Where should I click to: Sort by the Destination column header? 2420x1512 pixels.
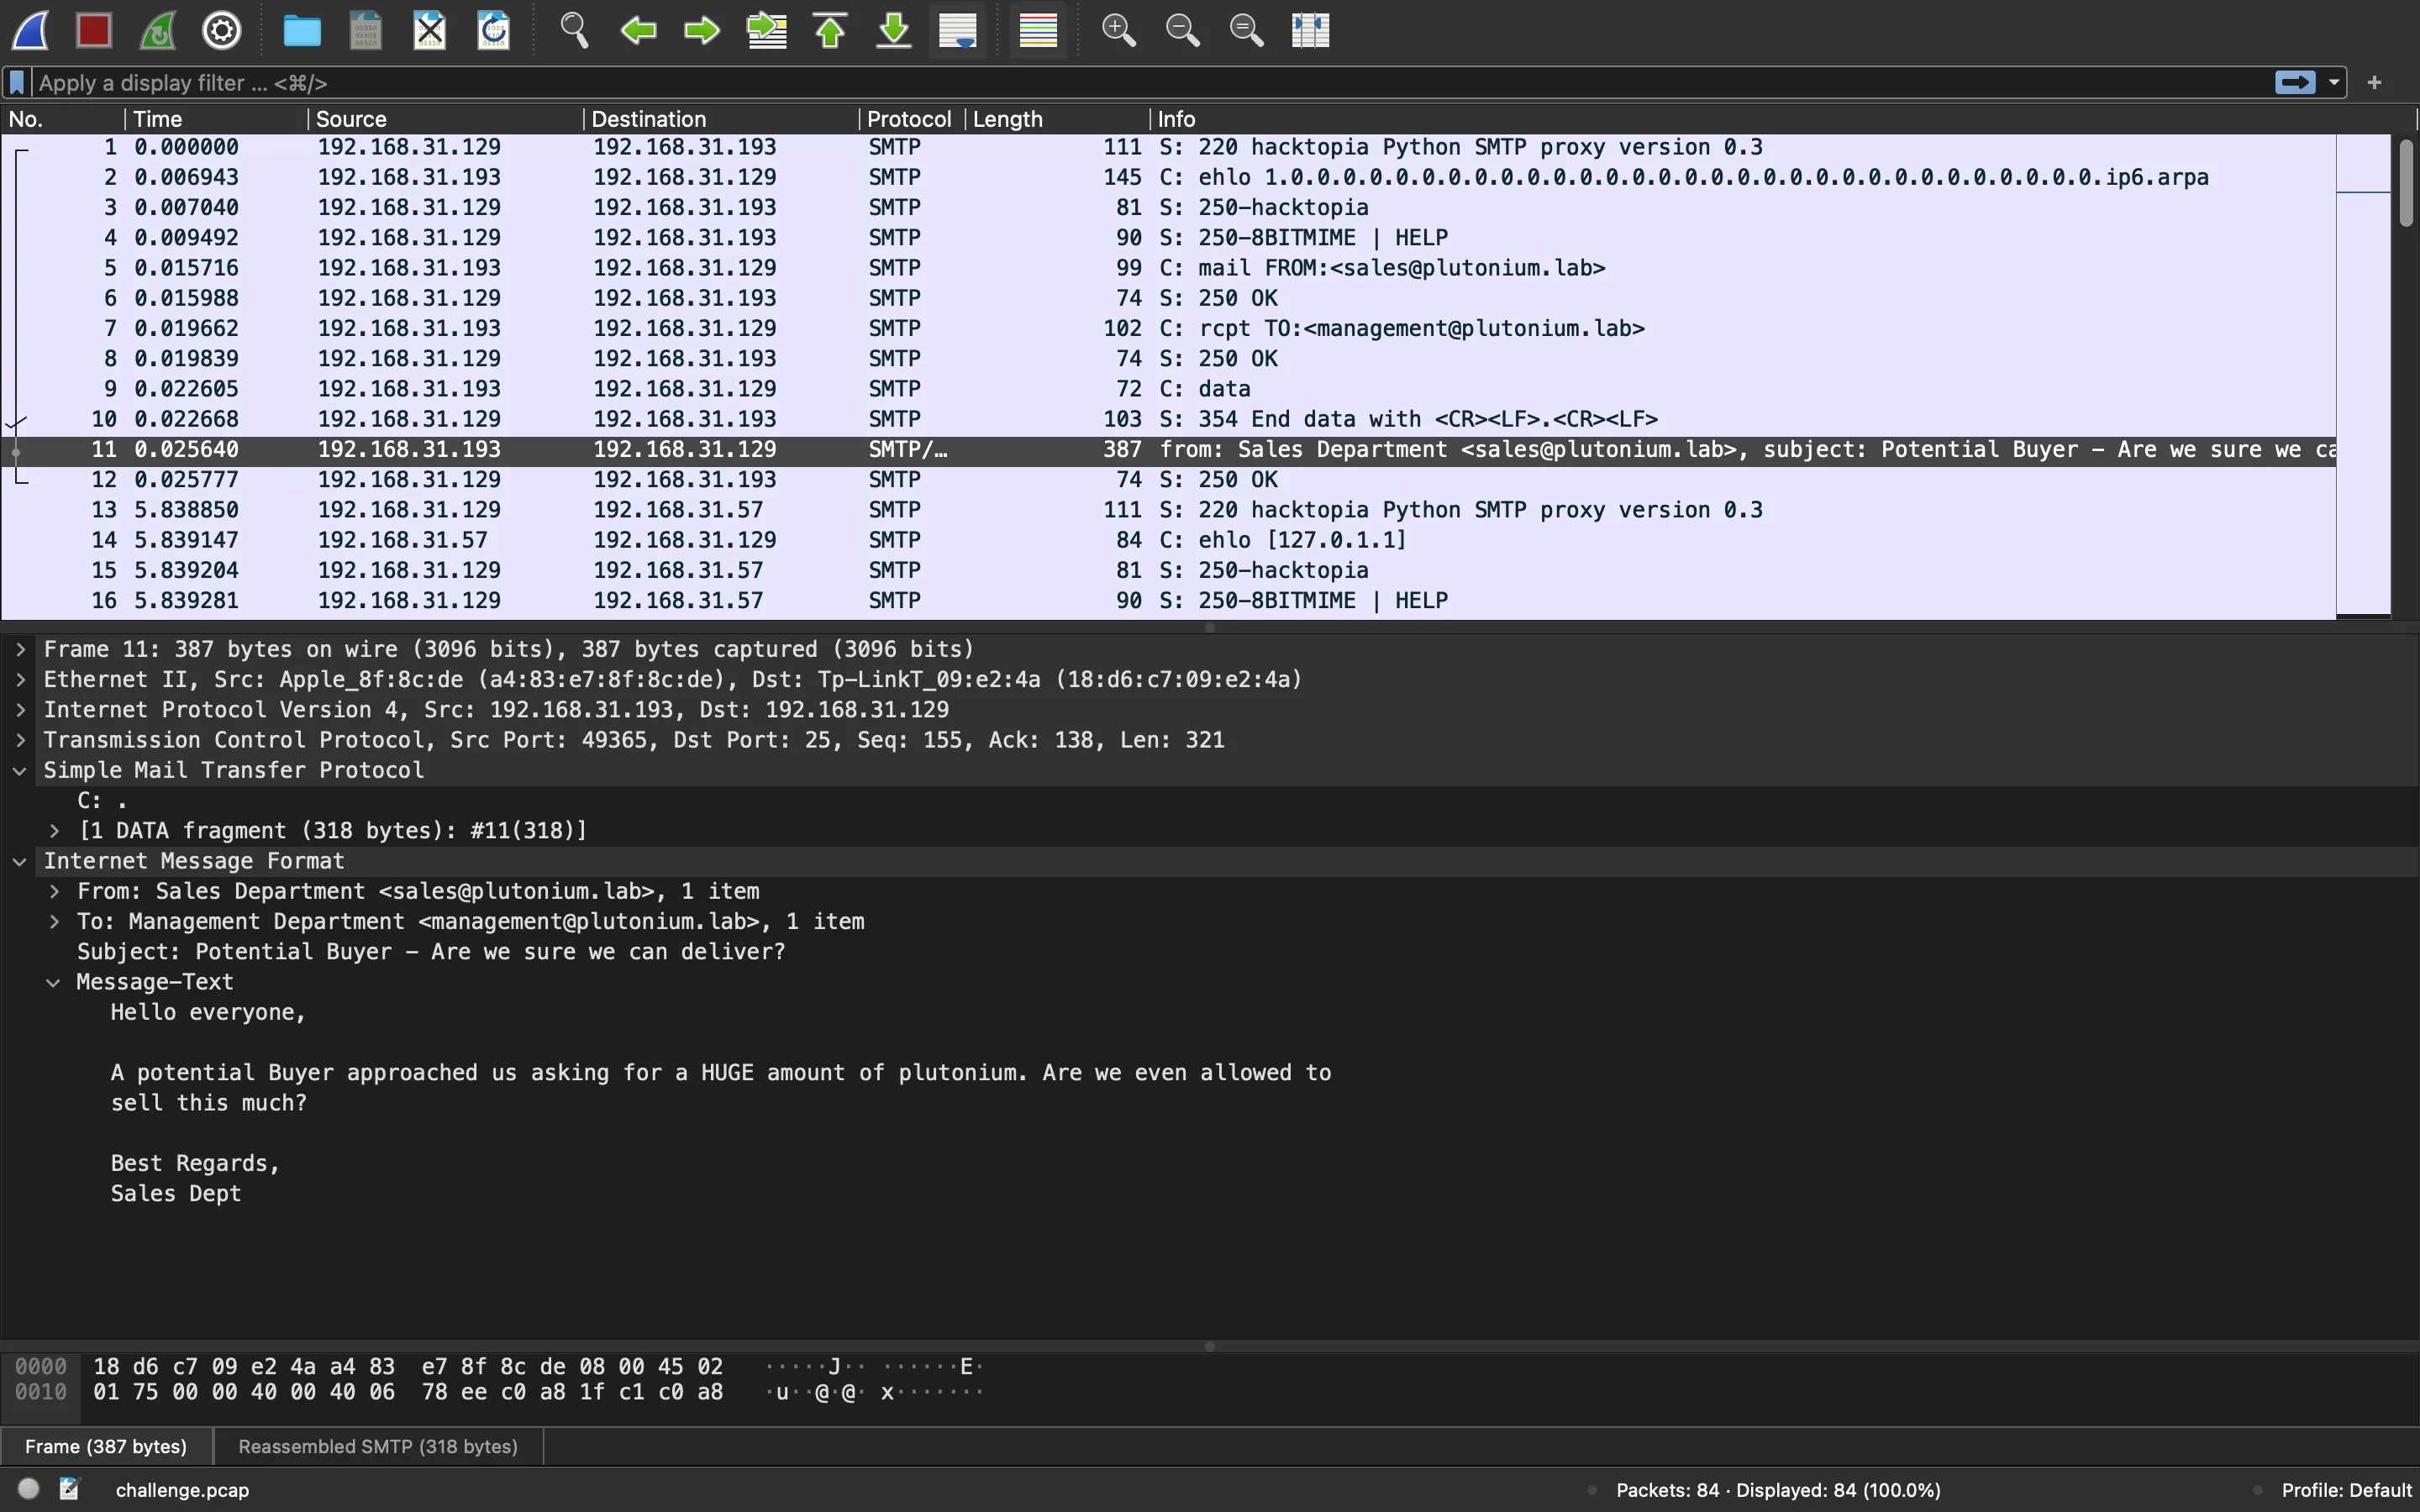click(x=720, y=119)
